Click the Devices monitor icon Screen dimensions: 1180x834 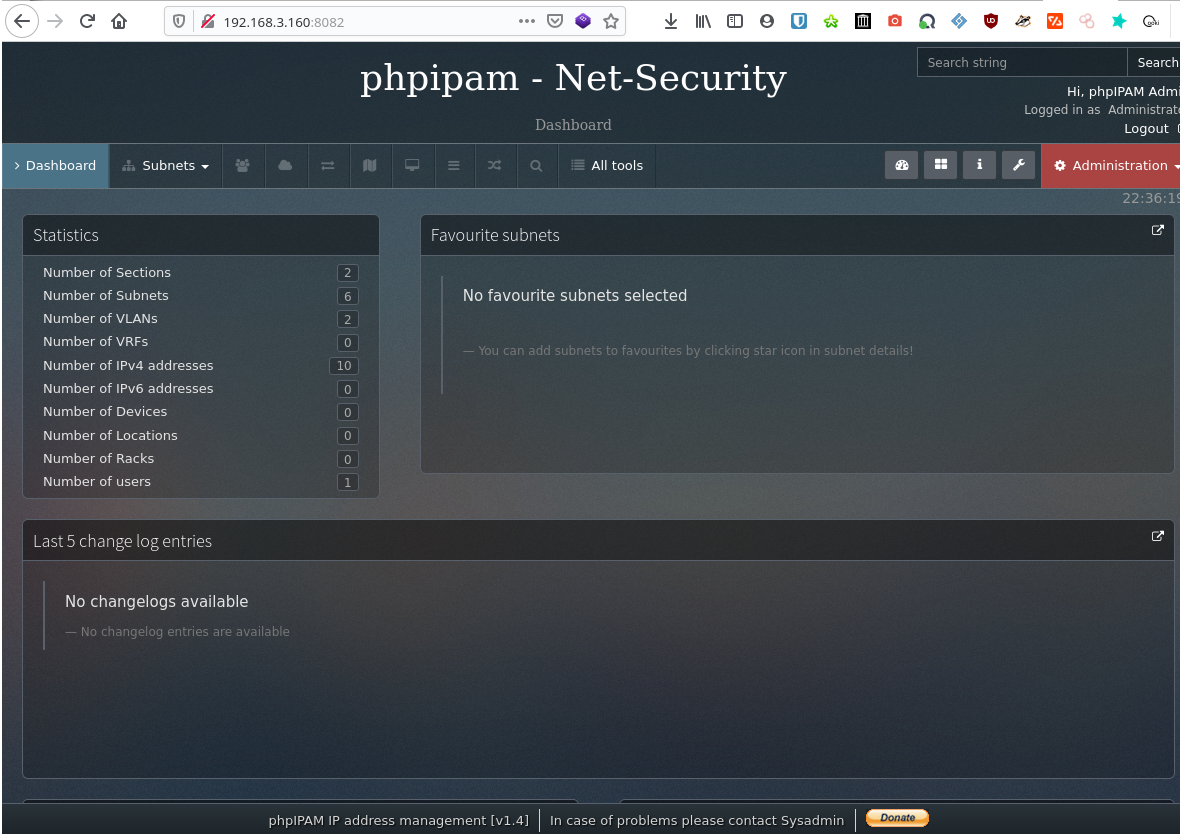click(413, 165)
